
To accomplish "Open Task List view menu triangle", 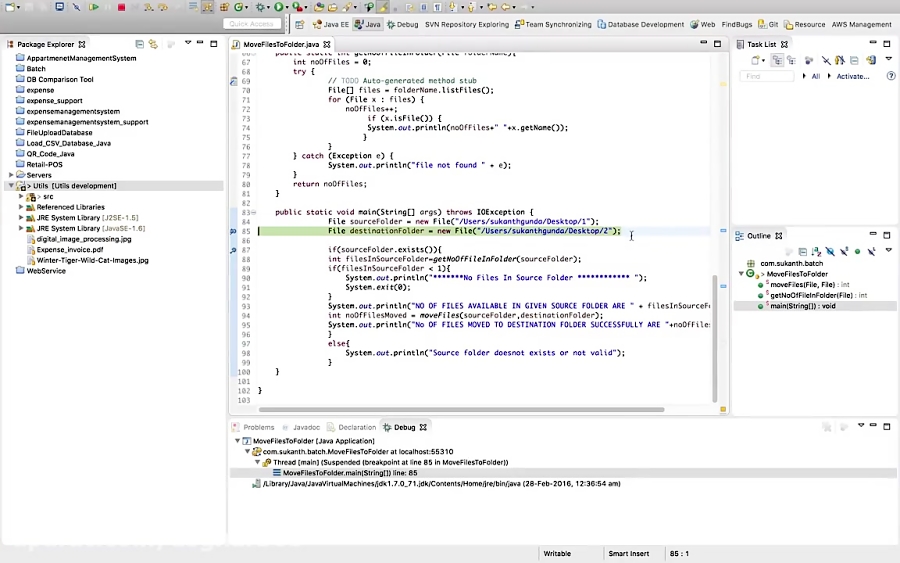I will [x=889, y=59].
